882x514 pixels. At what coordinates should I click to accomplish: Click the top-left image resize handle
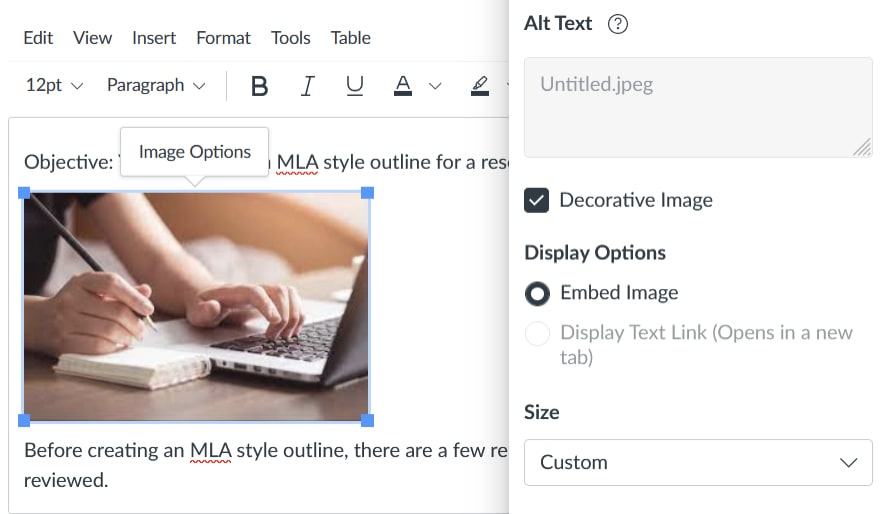coord(24,193)
